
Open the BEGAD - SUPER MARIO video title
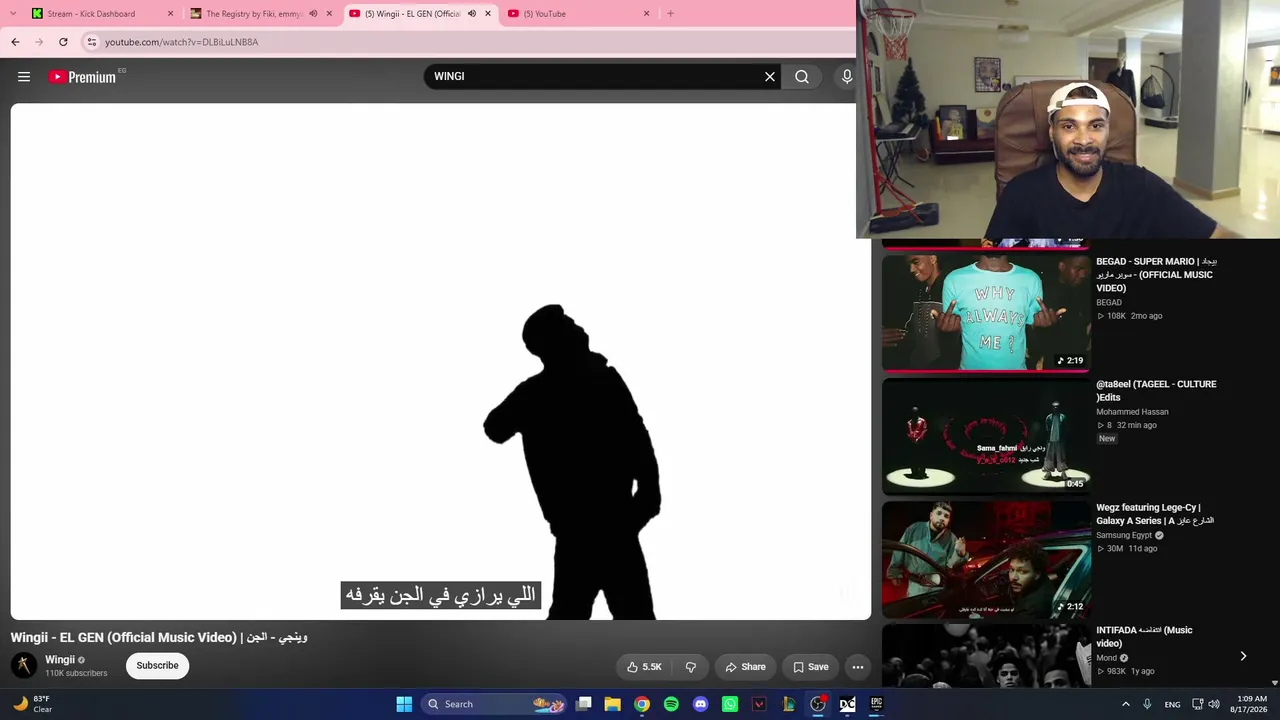[1156, 275]
